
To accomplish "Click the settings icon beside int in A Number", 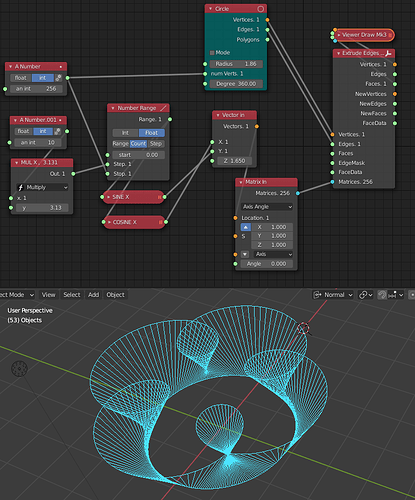I will point(58,78).
